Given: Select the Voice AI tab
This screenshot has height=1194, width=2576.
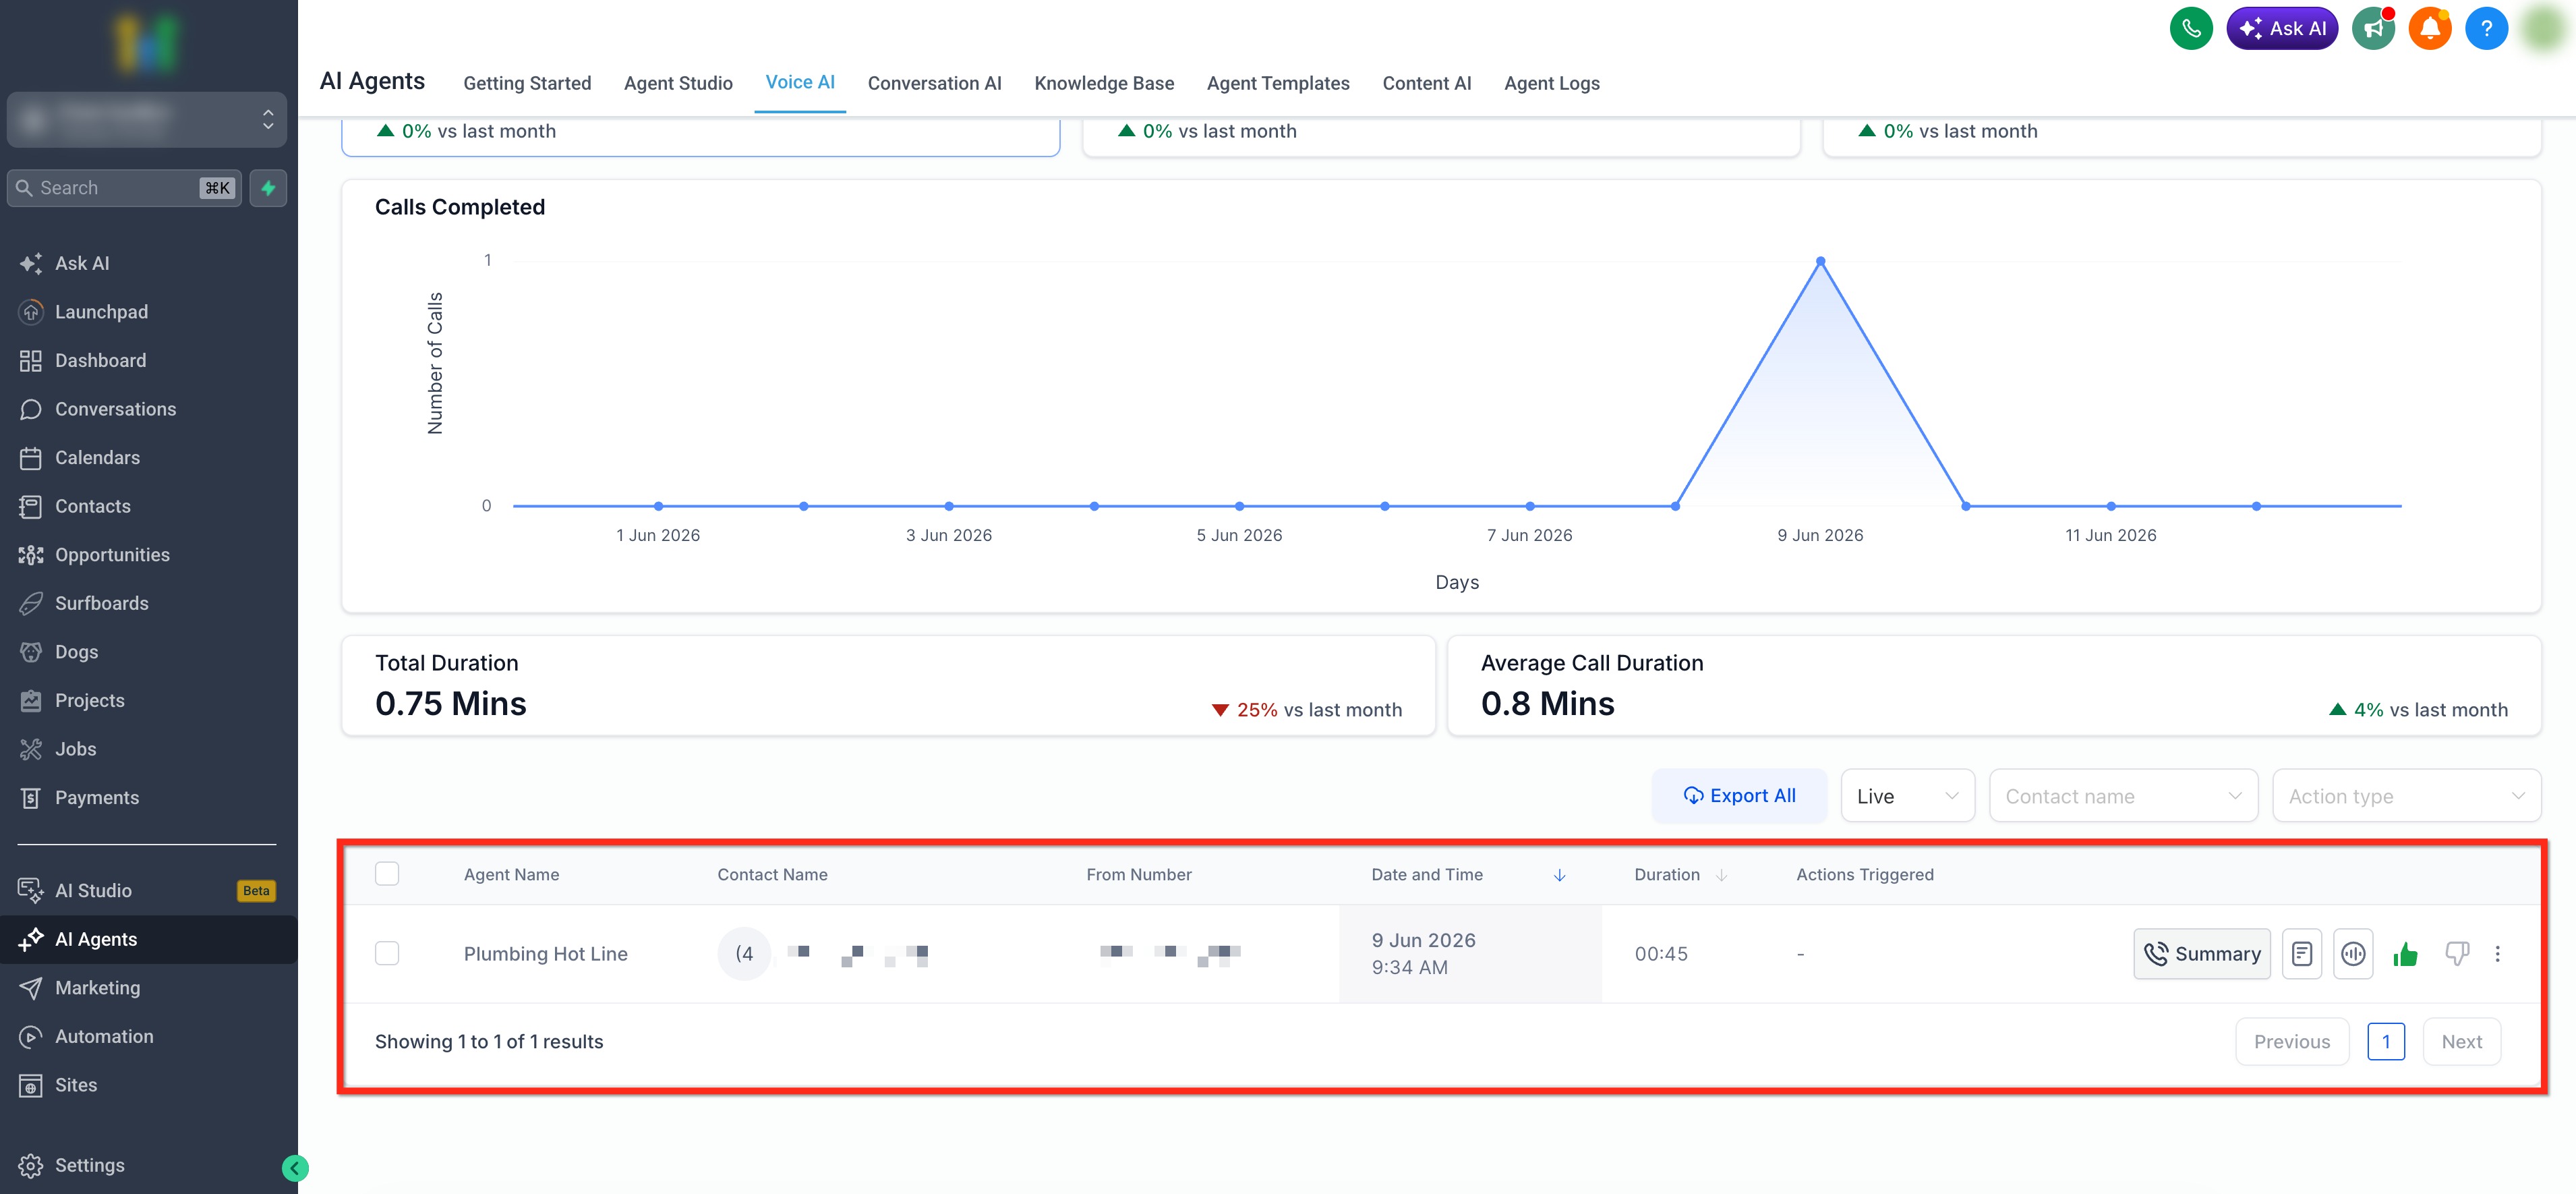Looking at the screenshot, I should (x=800, y=82).
